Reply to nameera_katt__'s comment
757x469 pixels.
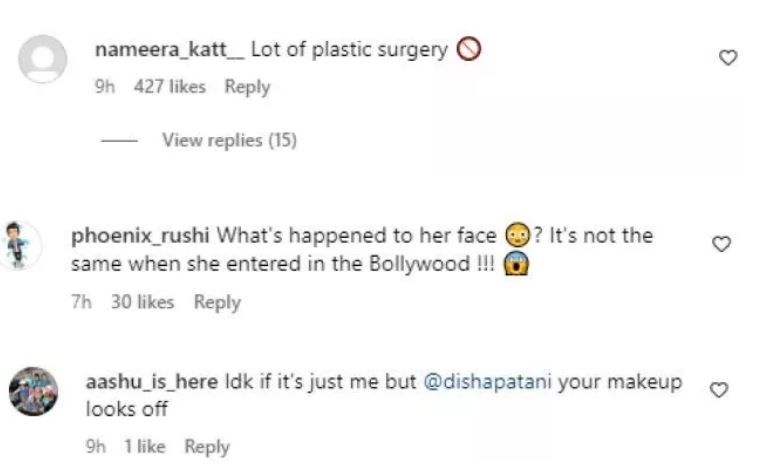click(x=247, y=87)
